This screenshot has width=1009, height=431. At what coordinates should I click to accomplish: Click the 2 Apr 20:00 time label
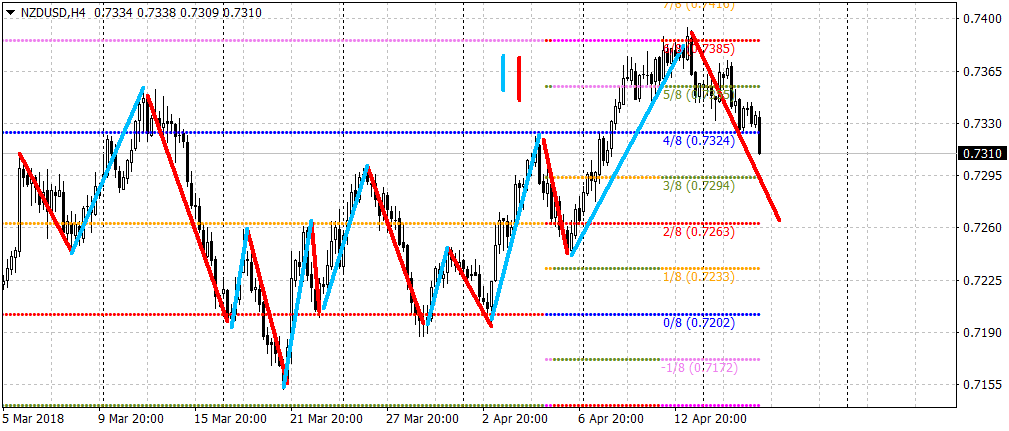point(517,419)
